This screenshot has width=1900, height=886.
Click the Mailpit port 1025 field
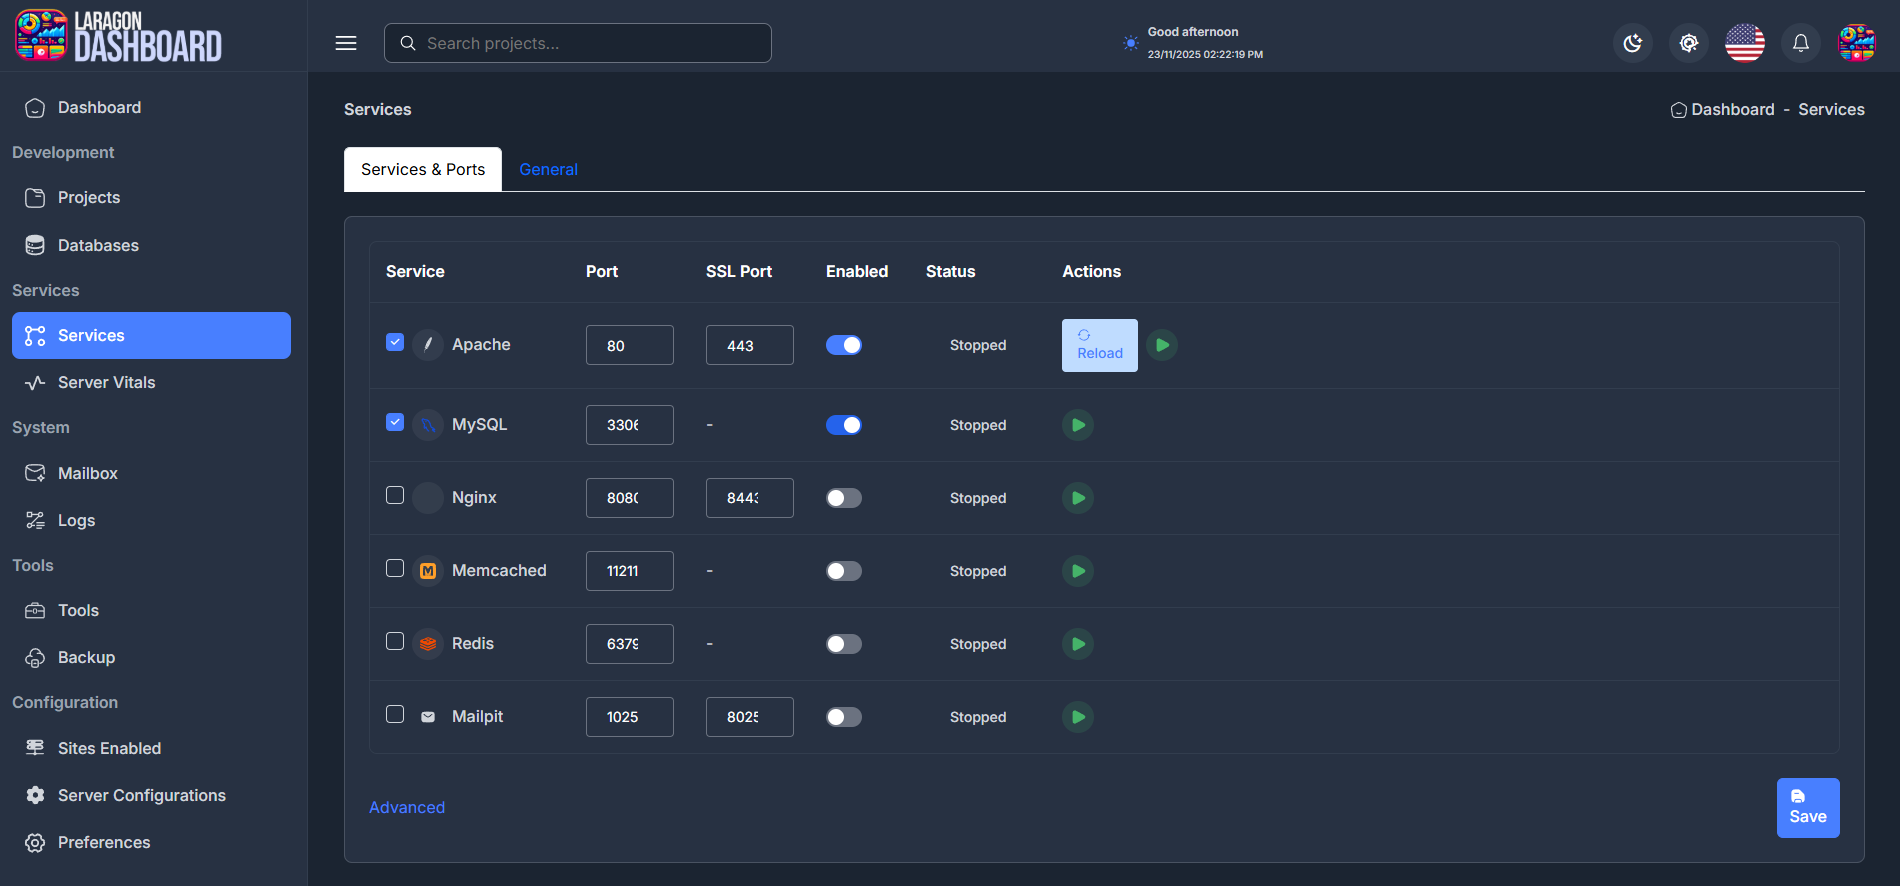point(630,717)
